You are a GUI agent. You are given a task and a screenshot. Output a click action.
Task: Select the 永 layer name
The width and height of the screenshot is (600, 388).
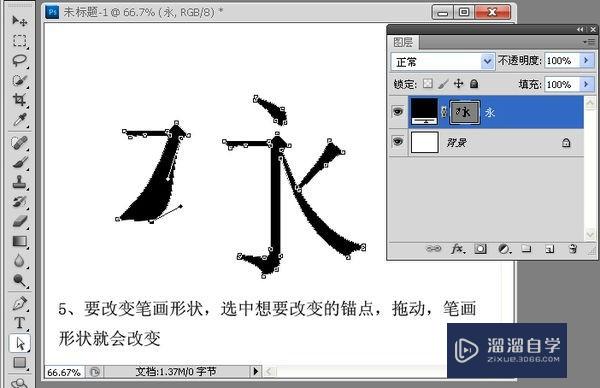click(x=490, y=112)
